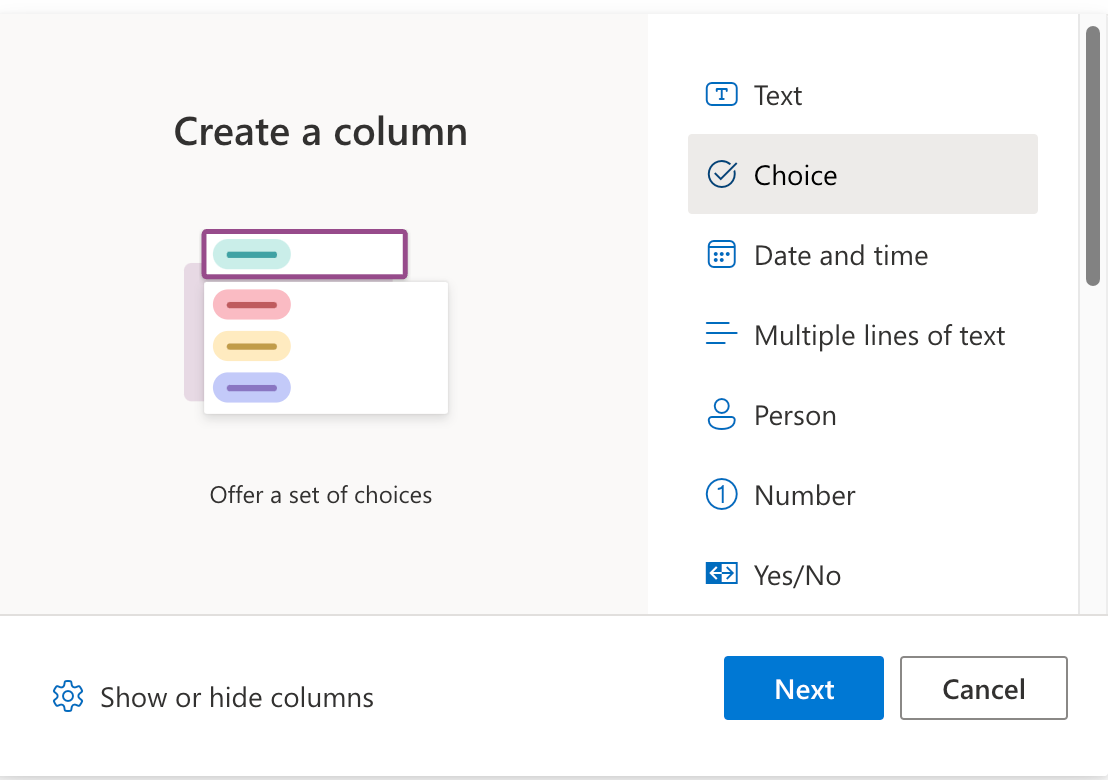Image resolution: width=1108 pixels, height=780 pixels.
Task: Select the Person label in the list
Action: coord(794,415)
